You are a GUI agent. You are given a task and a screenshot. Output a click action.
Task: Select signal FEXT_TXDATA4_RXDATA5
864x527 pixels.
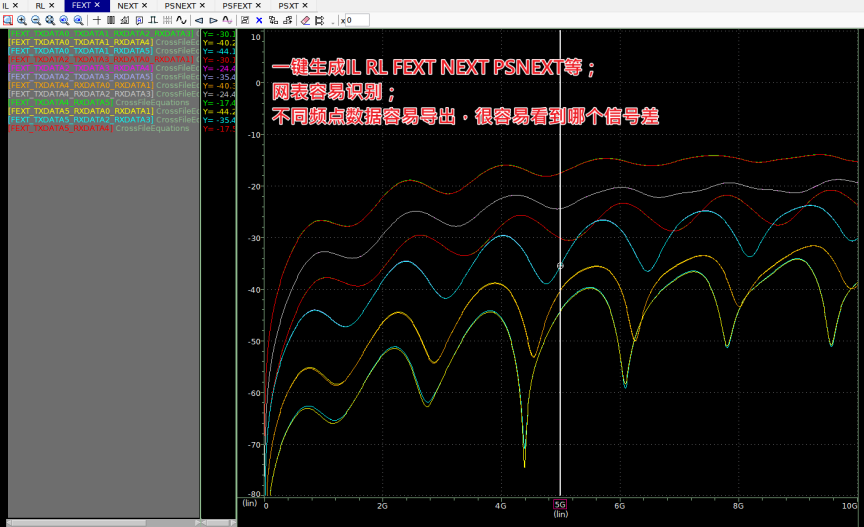point(61,103)
